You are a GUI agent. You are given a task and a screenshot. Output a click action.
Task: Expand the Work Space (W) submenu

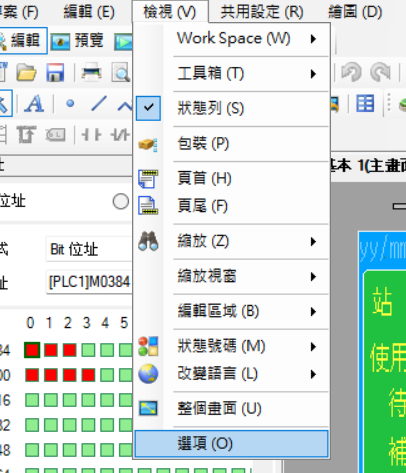[232, 39]
